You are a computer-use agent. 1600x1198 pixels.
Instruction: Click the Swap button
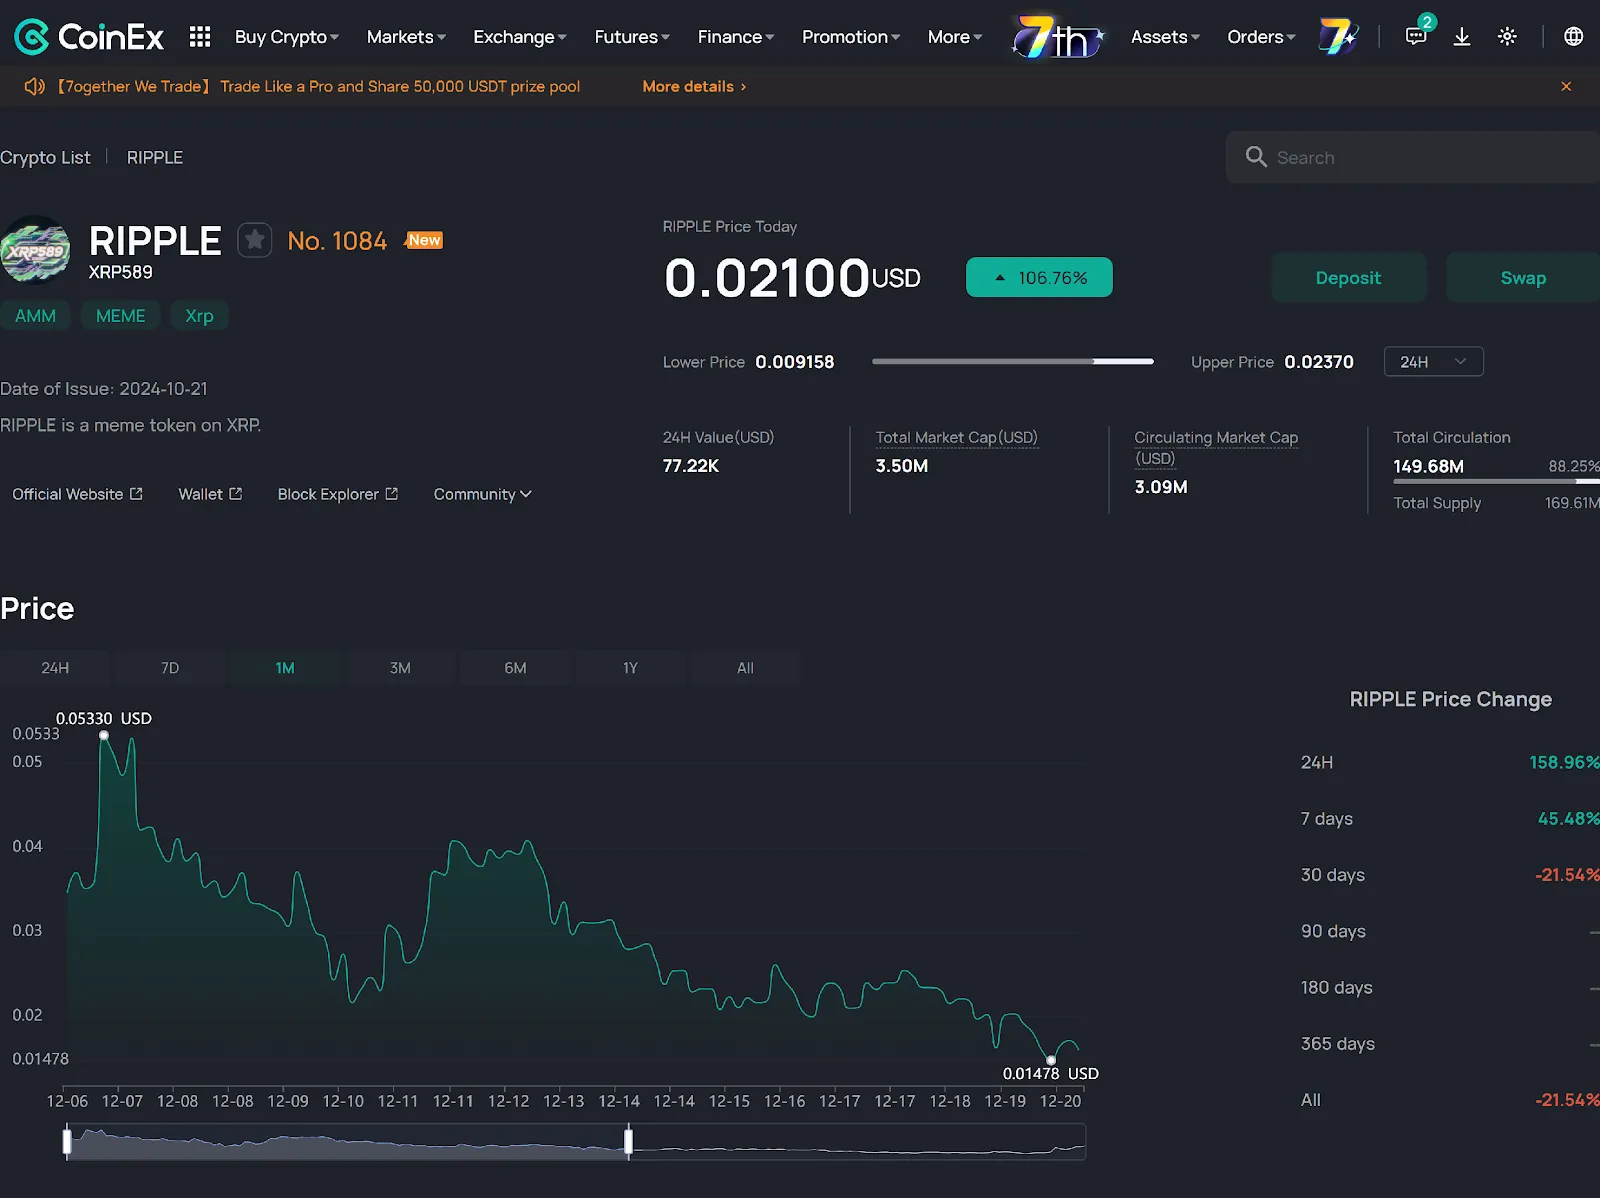point(1523,278)
